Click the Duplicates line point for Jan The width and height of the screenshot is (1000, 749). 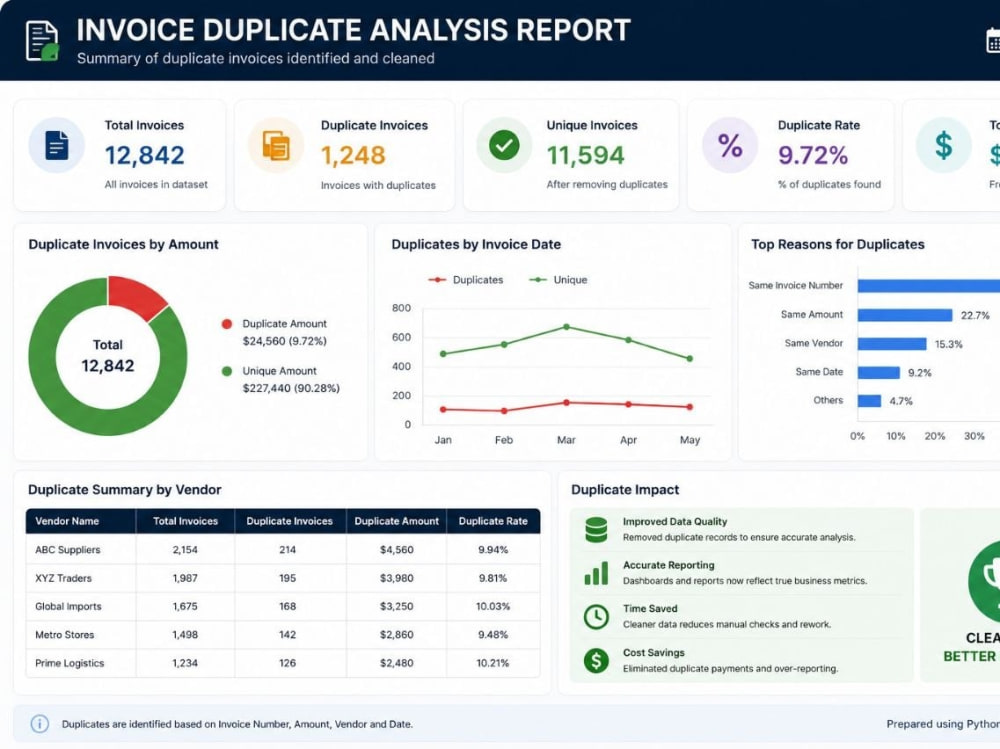coord(443,410)
